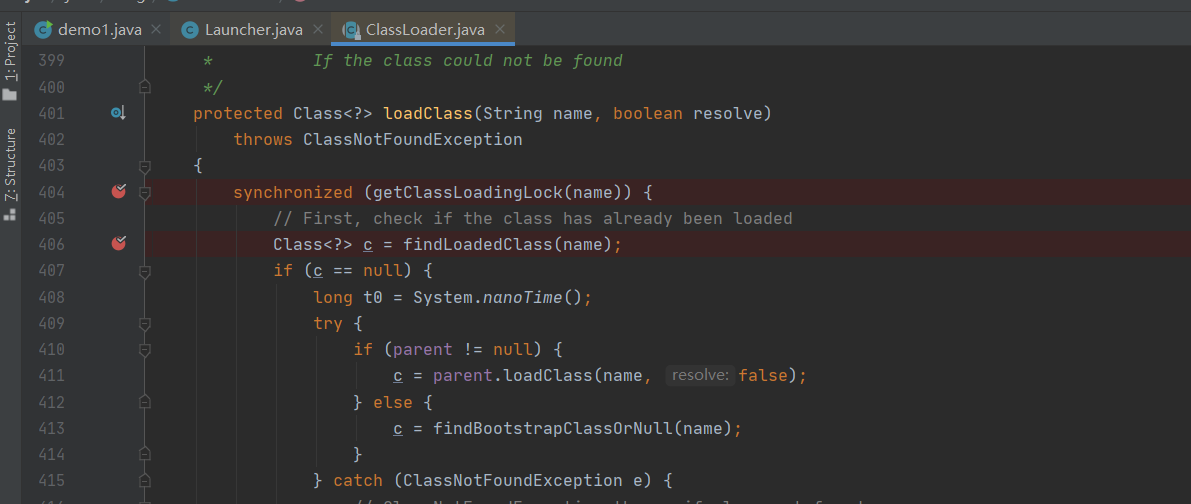Click the overridden method gutter icon at line 401

pos(118,113)
